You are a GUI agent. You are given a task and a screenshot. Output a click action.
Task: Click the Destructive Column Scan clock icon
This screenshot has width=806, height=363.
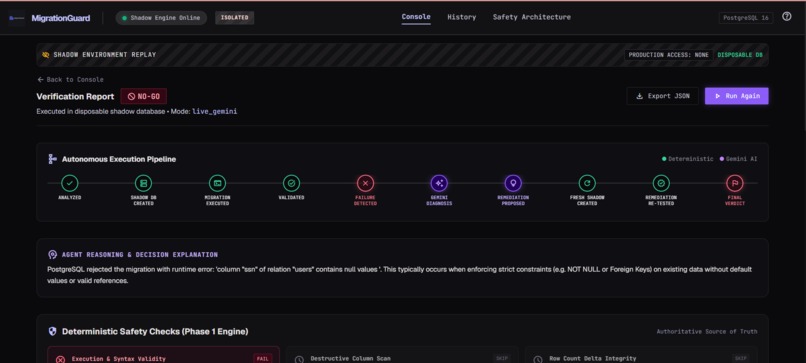[x=299, y=359]
